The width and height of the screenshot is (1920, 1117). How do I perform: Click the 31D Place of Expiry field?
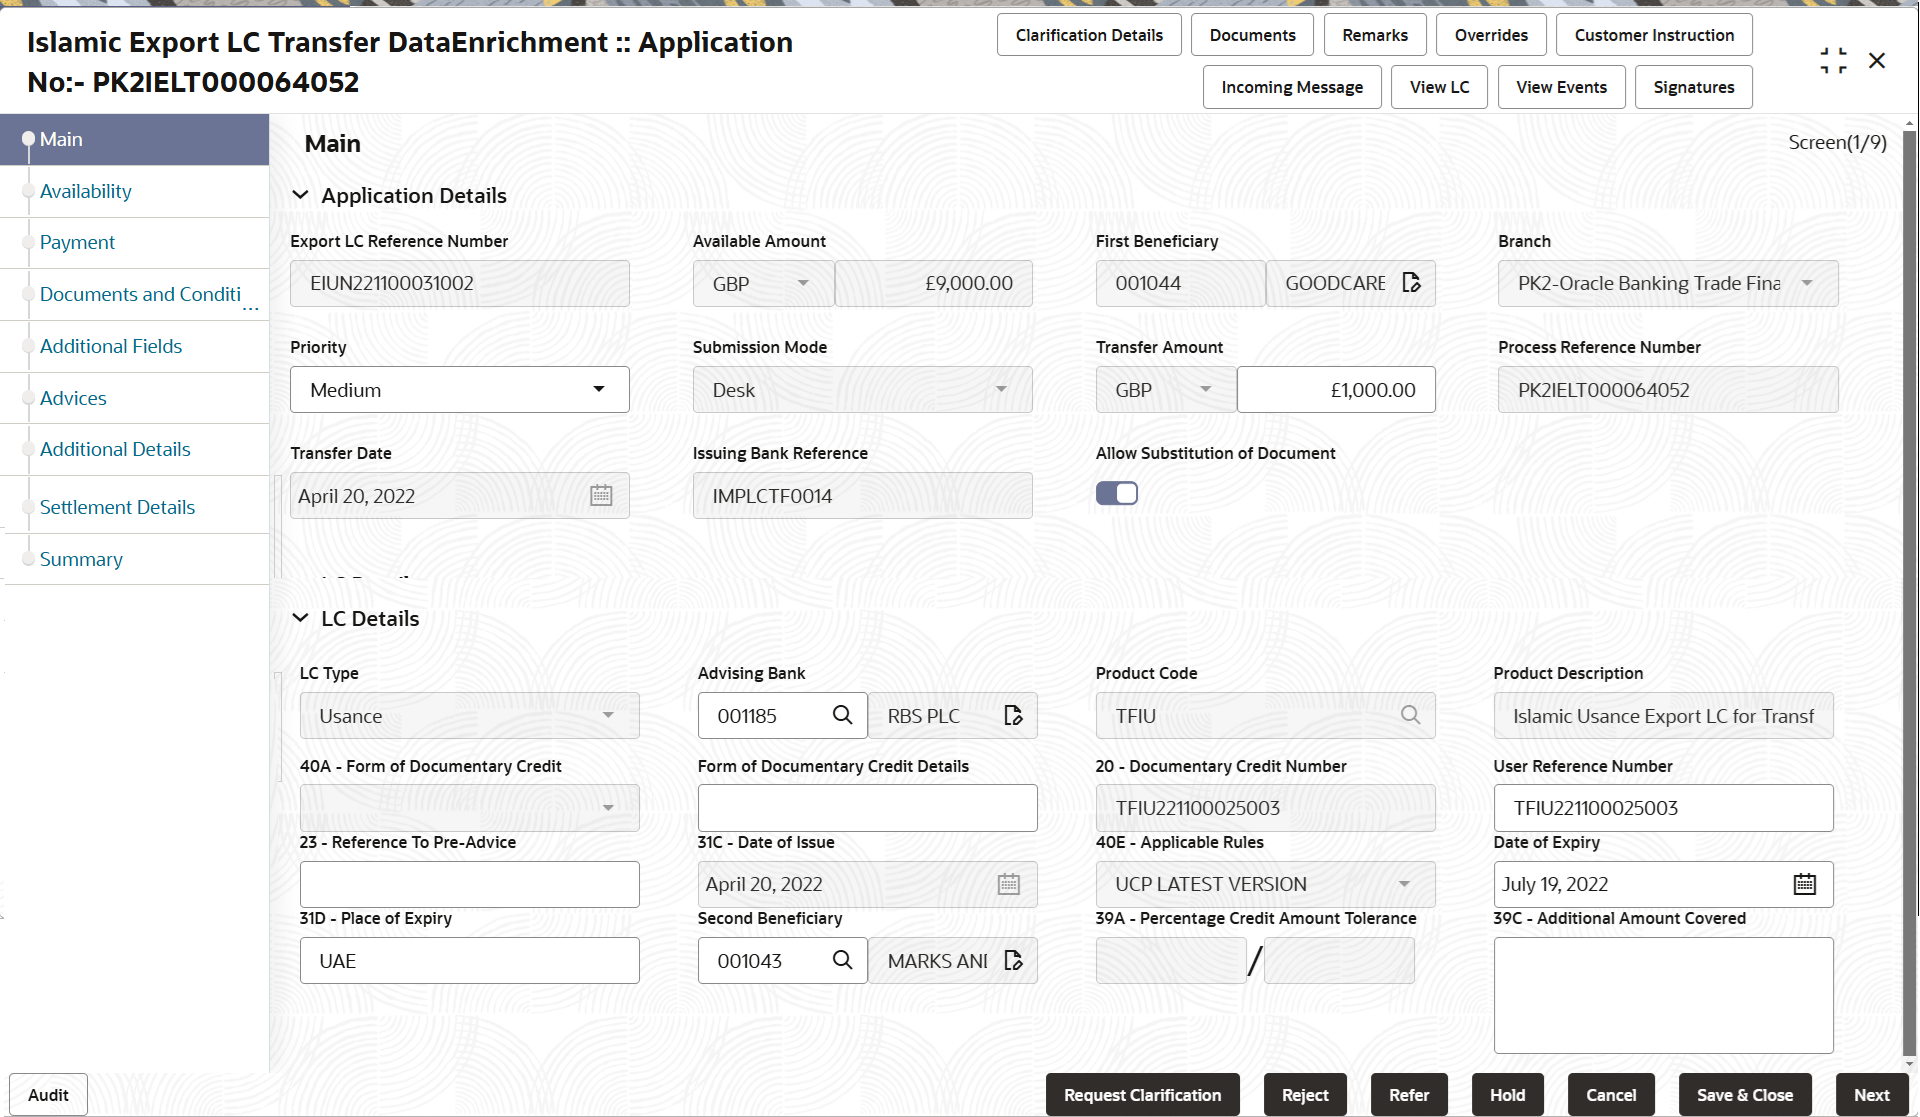click(x=469, y=960)
